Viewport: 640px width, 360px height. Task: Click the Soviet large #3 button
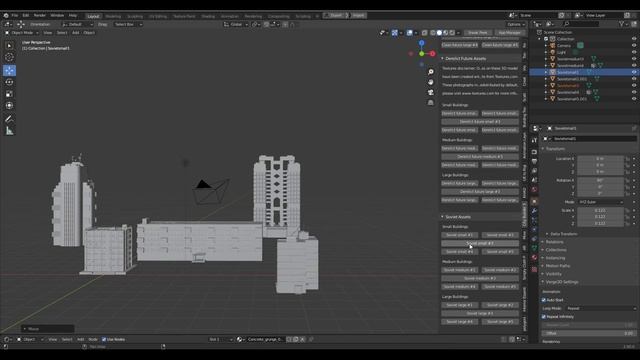click(x=480, y=314)
